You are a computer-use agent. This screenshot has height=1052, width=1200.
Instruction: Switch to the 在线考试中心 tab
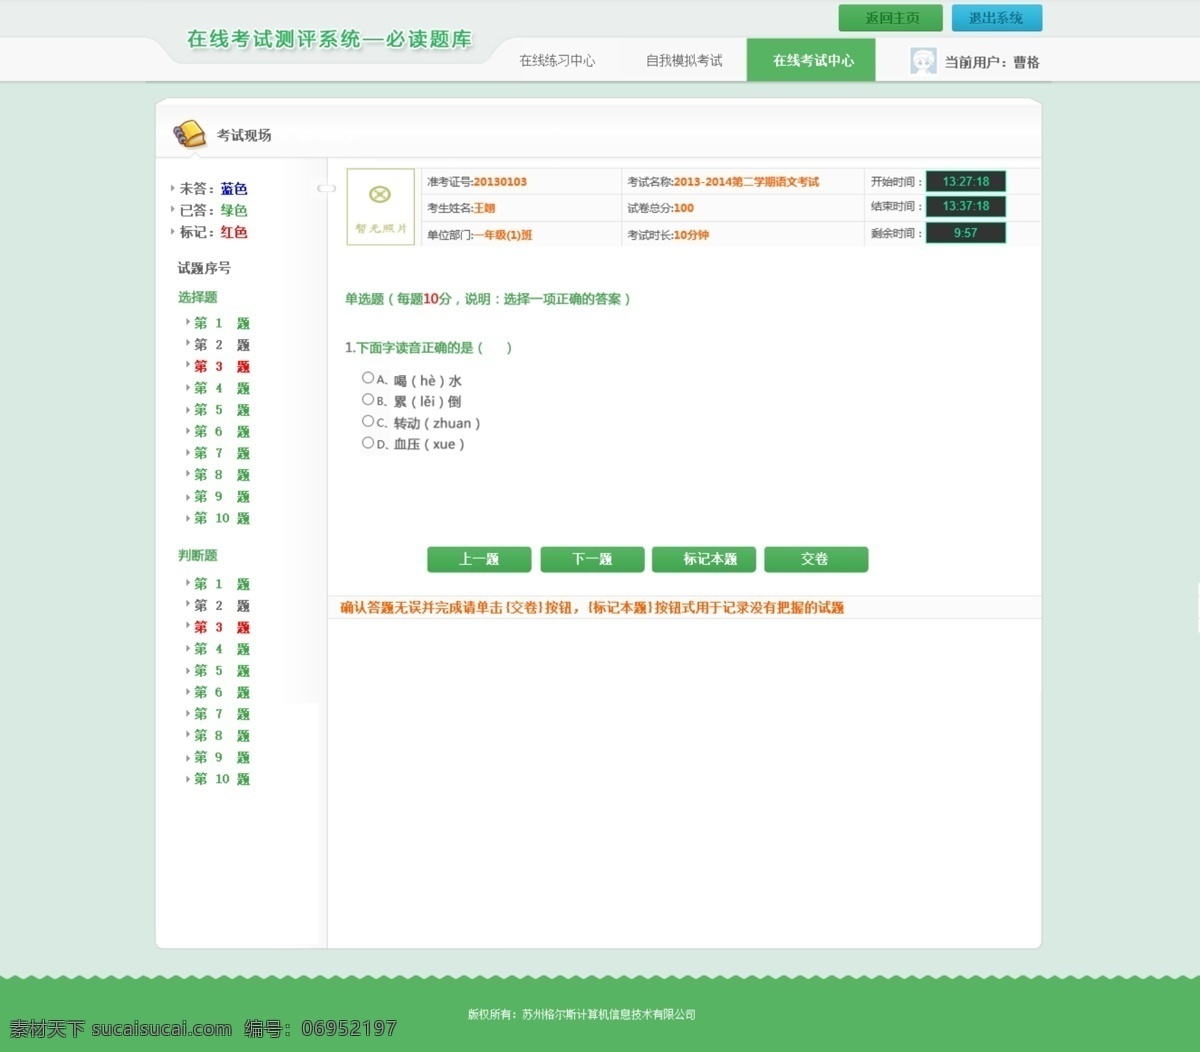coord(811,60)
